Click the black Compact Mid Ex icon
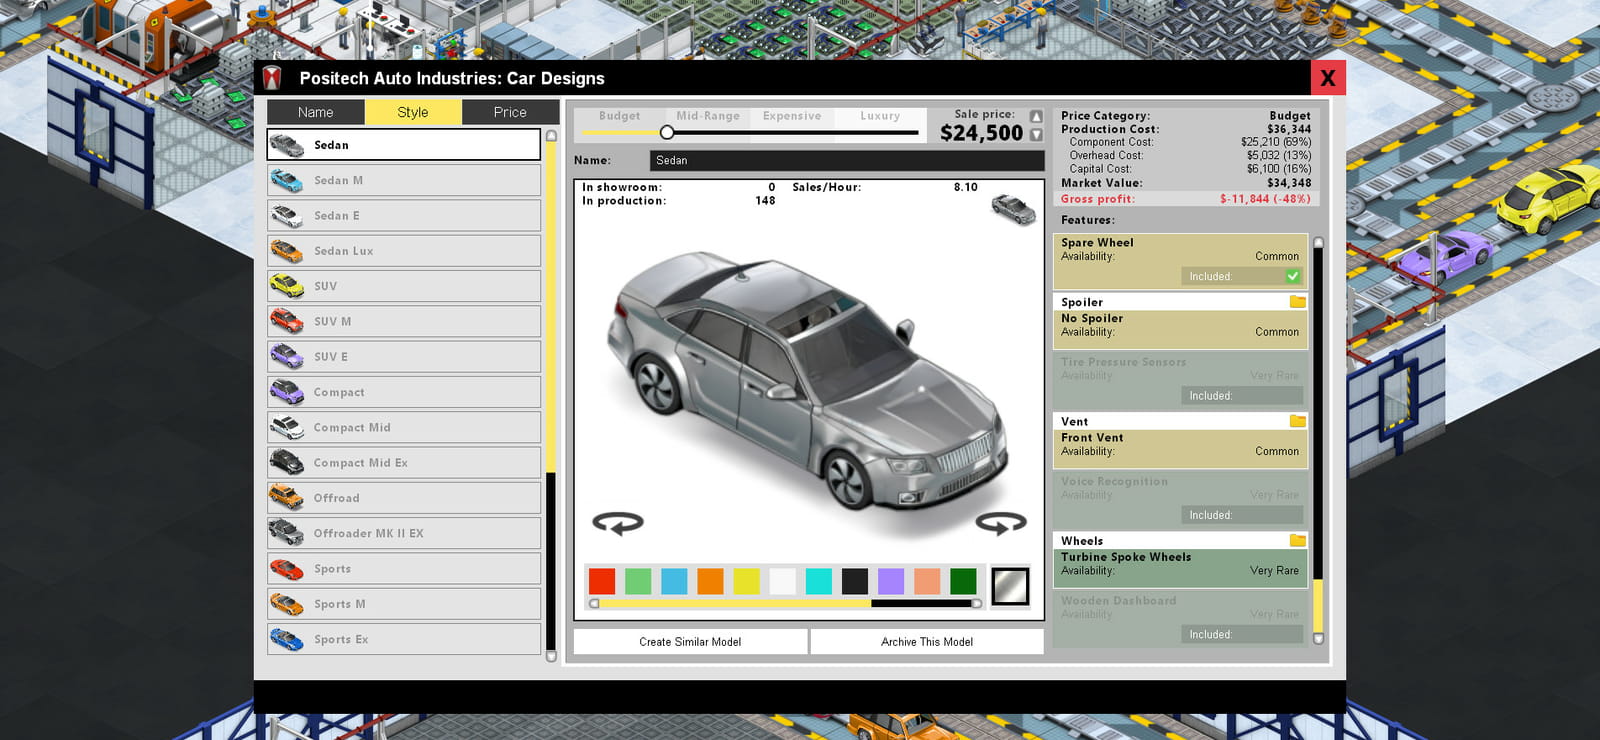This screenshot has height=740, width=1600. click(287, 463)
